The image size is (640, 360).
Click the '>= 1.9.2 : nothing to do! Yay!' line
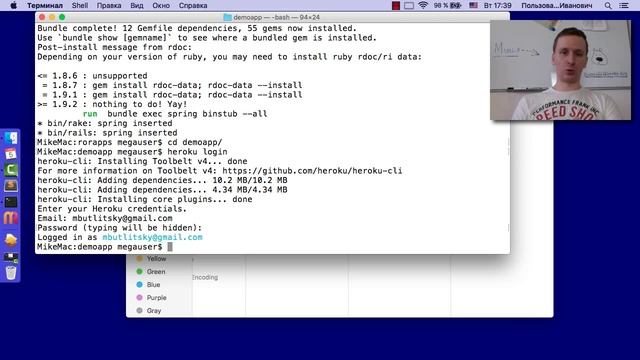[x=112, y=104]
